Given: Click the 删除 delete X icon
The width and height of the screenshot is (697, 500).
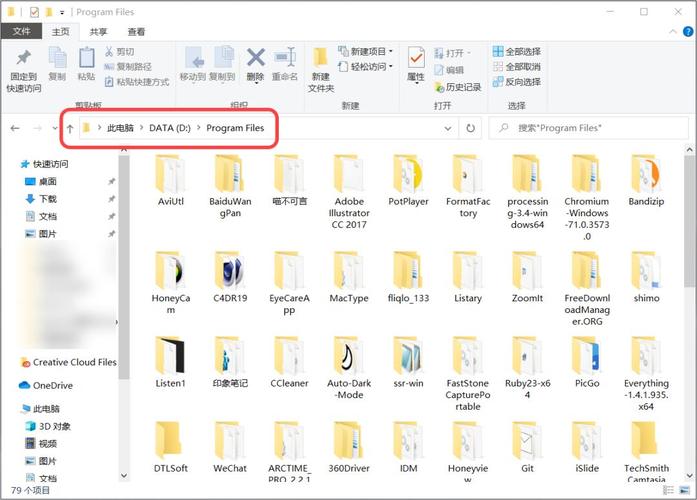Looking at the screenshot, I should point(256,58).
